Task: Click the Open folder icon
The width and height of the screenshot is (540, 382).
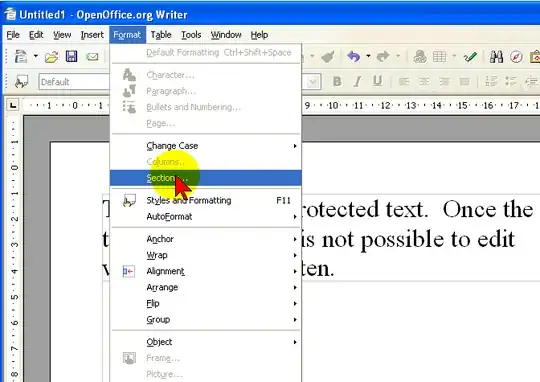Action: (51, 56)
